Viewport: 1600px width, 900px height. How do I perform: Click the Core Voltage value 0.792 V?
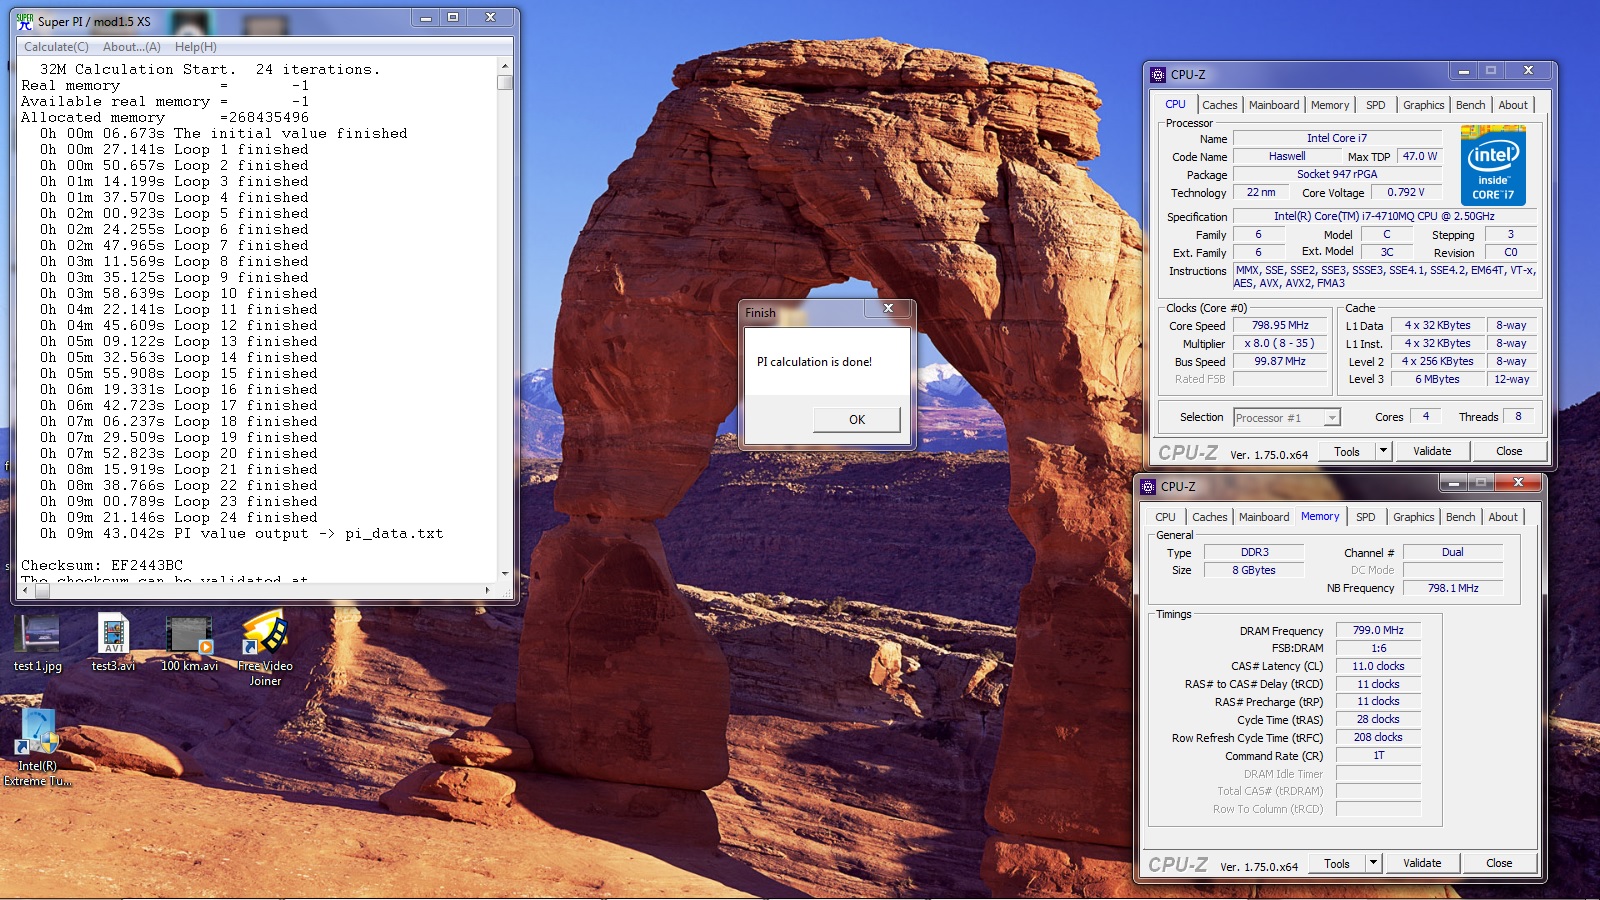1405,192
